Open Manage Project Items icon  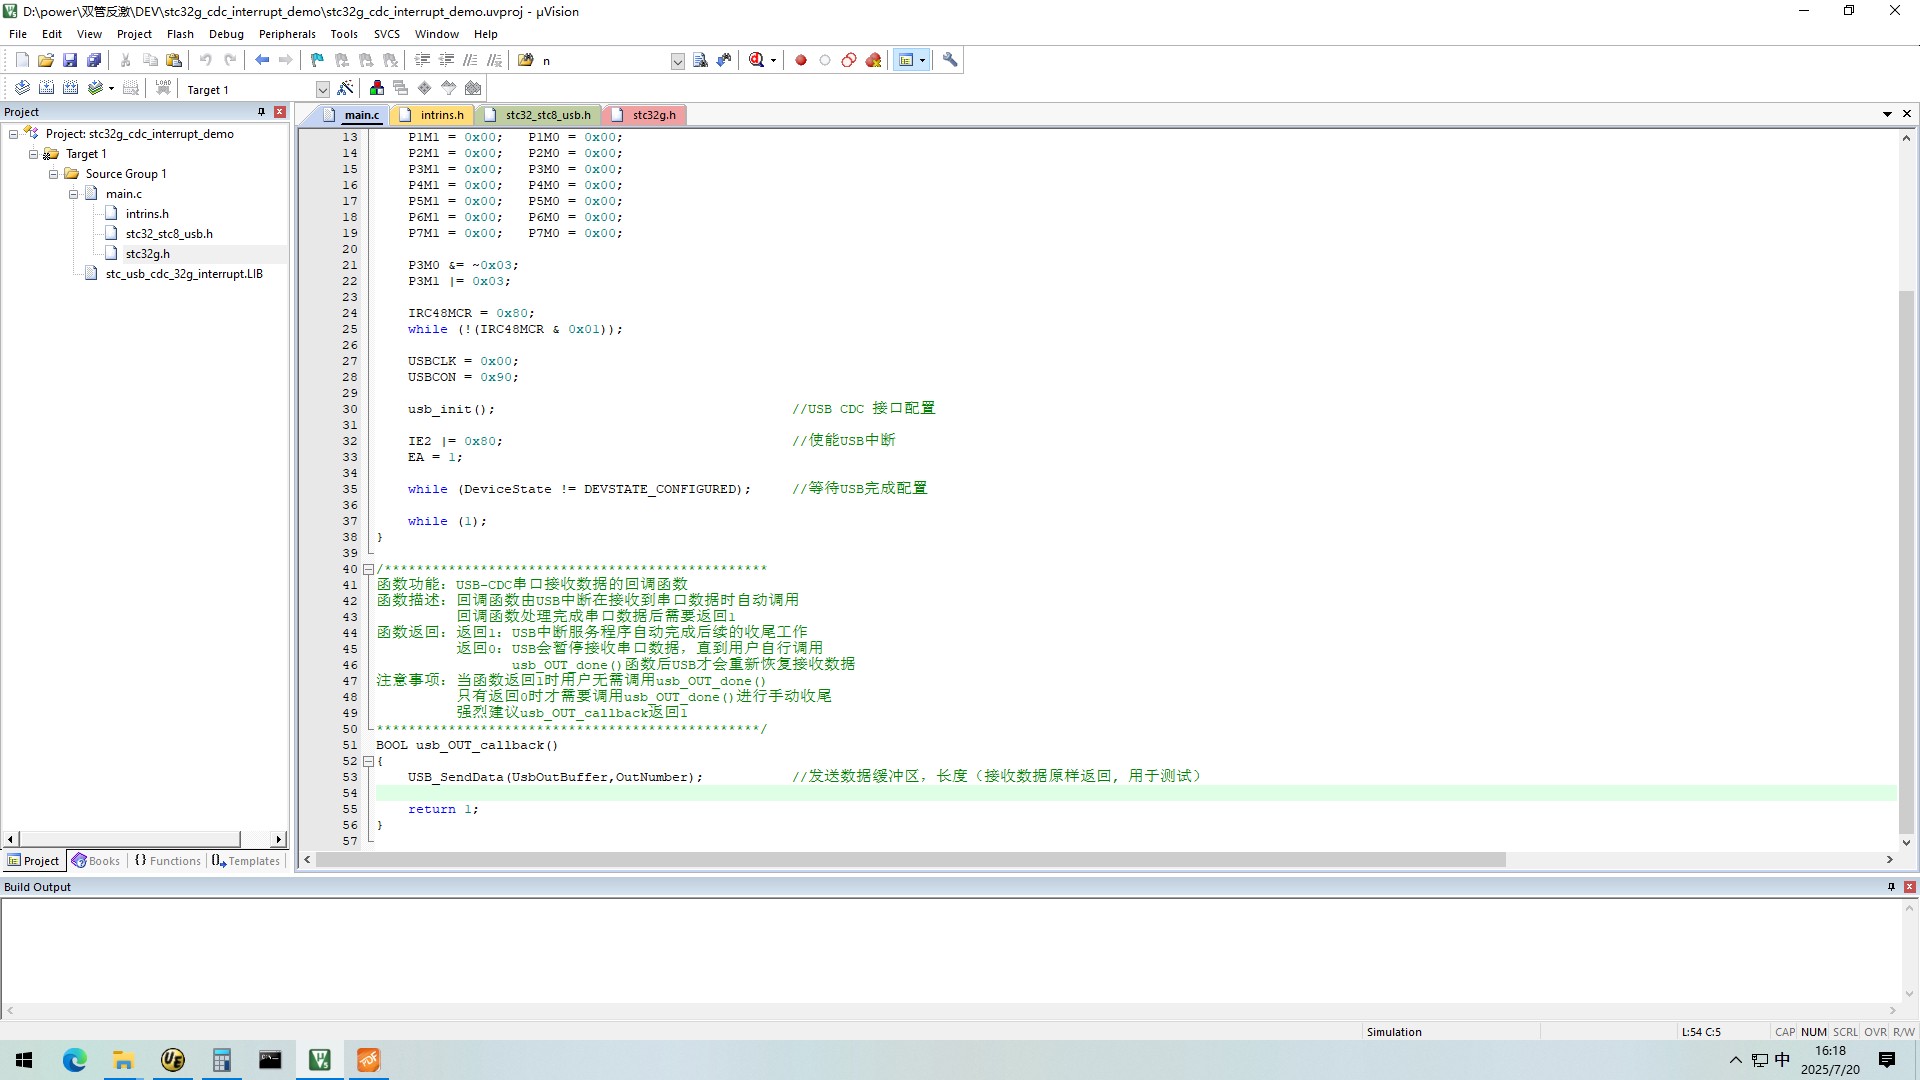click(376, 88)
